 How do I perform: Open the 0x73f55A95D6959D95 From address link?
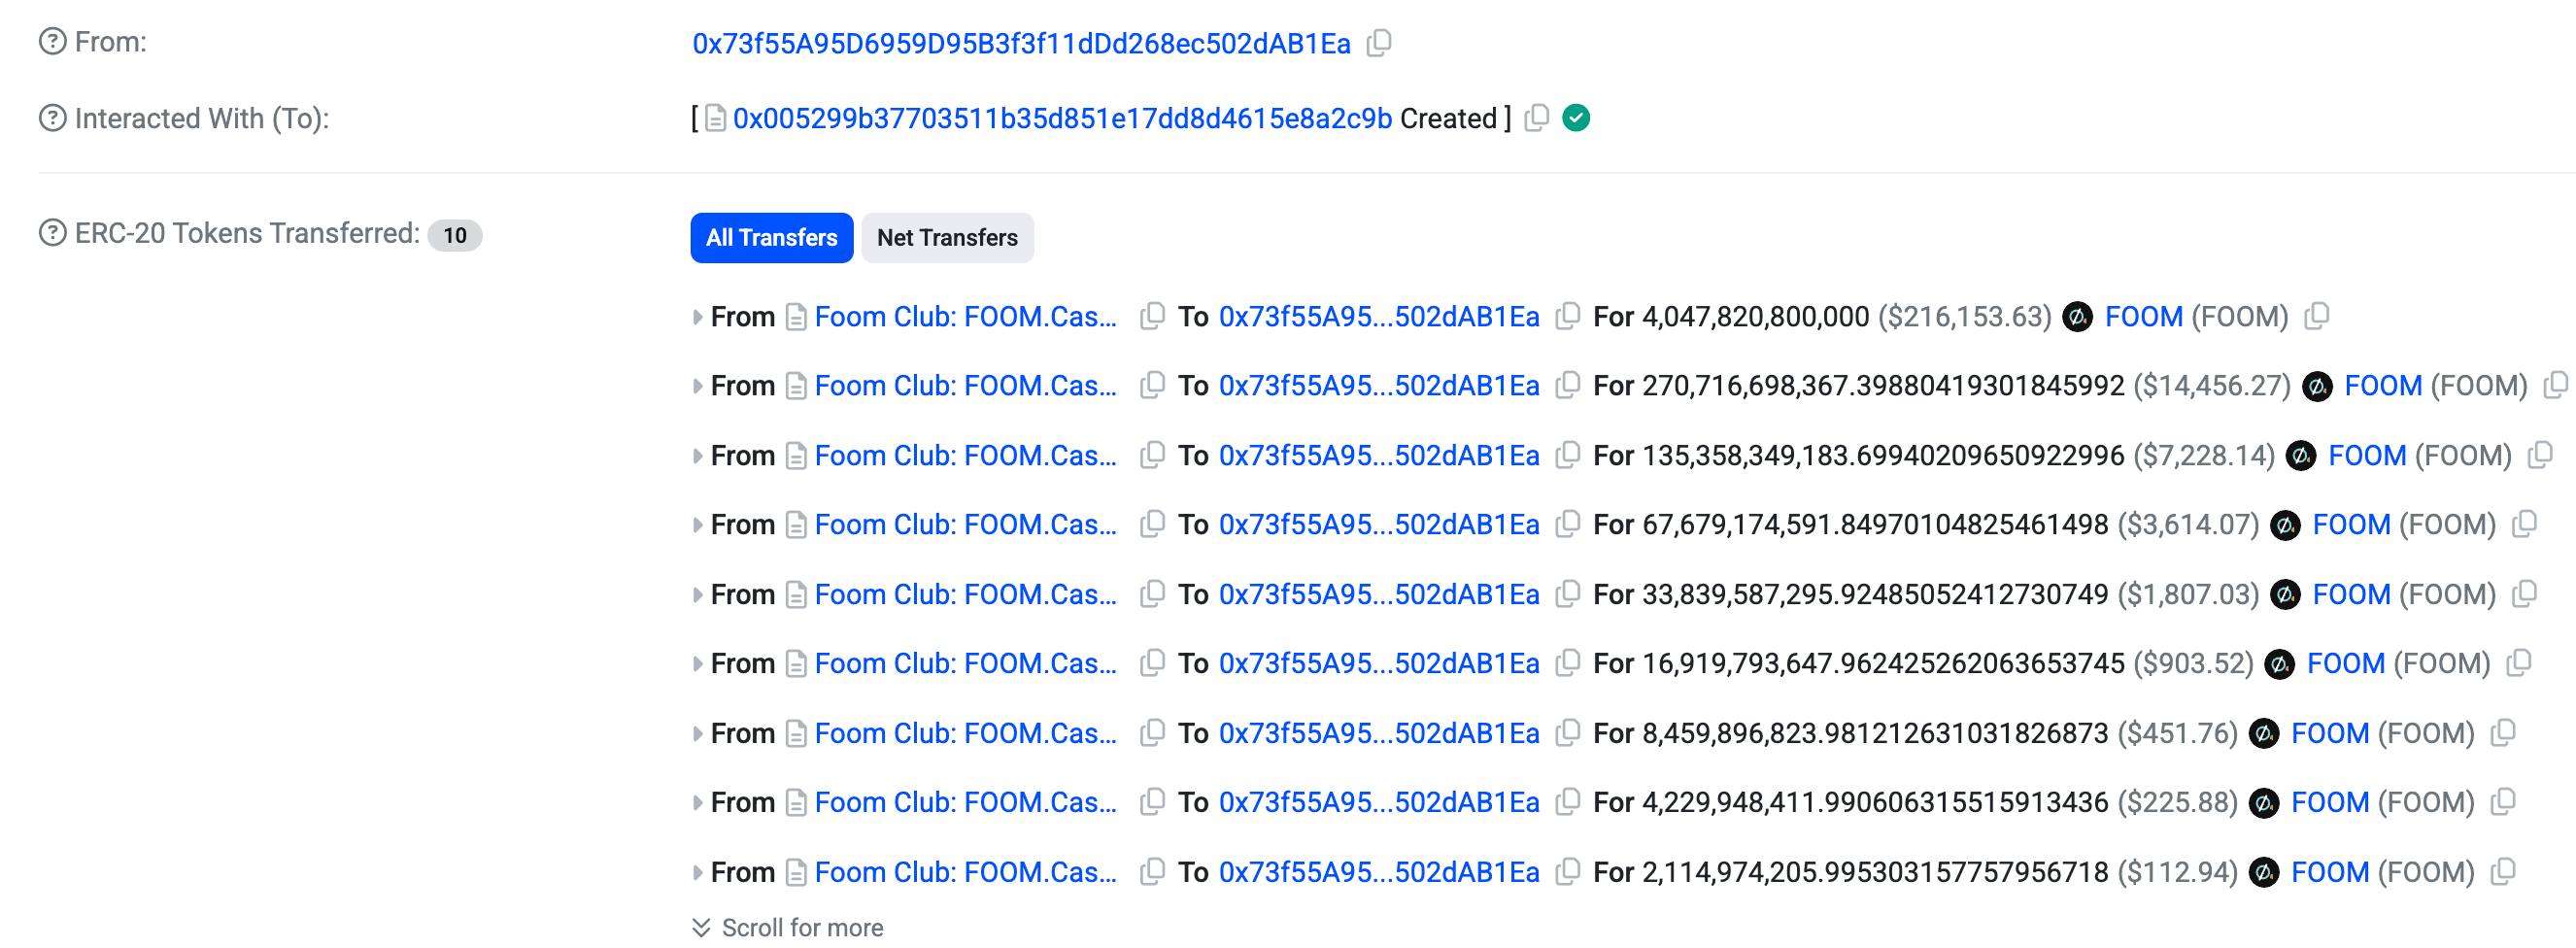pyautogui.click(x=1020, y=44)
